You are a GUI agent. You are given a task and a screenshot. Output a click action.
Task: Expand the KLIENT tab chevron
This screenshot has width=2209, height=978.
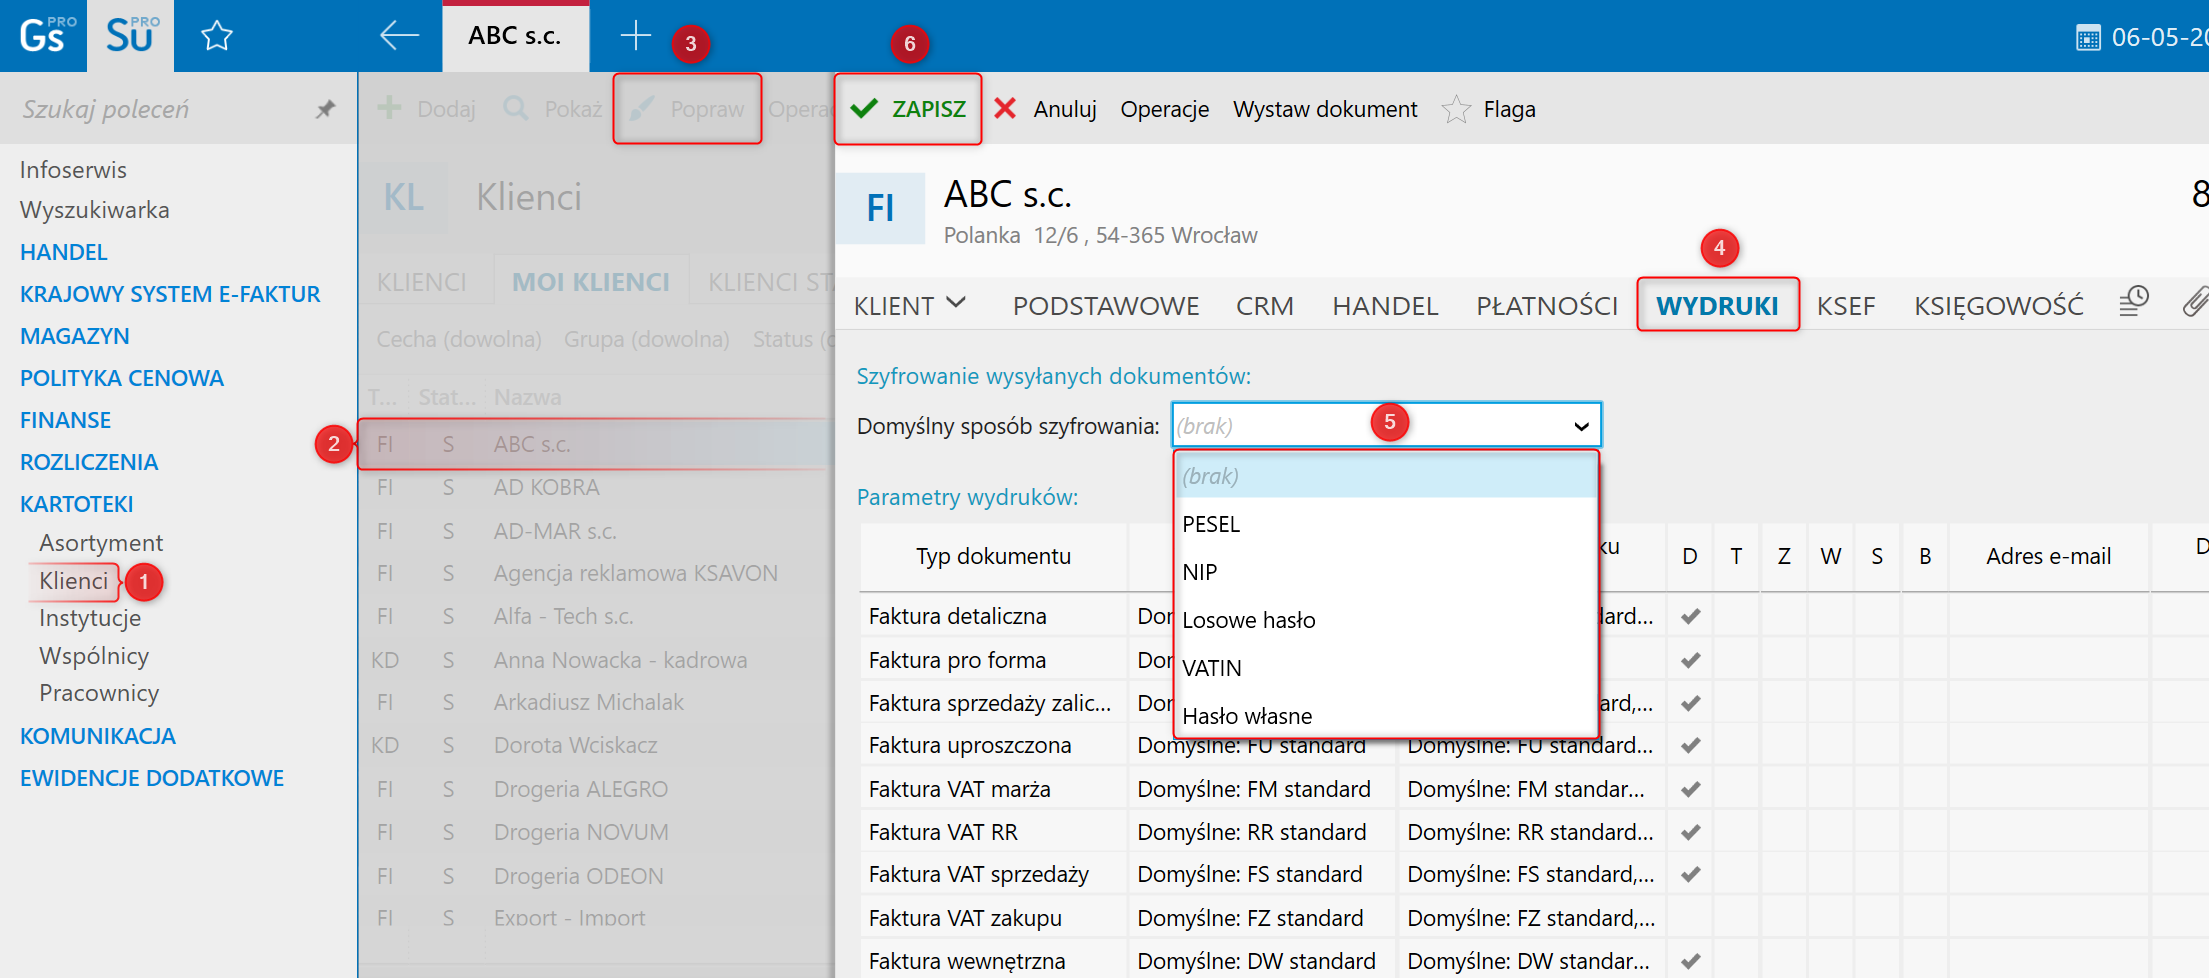[956, 303]
